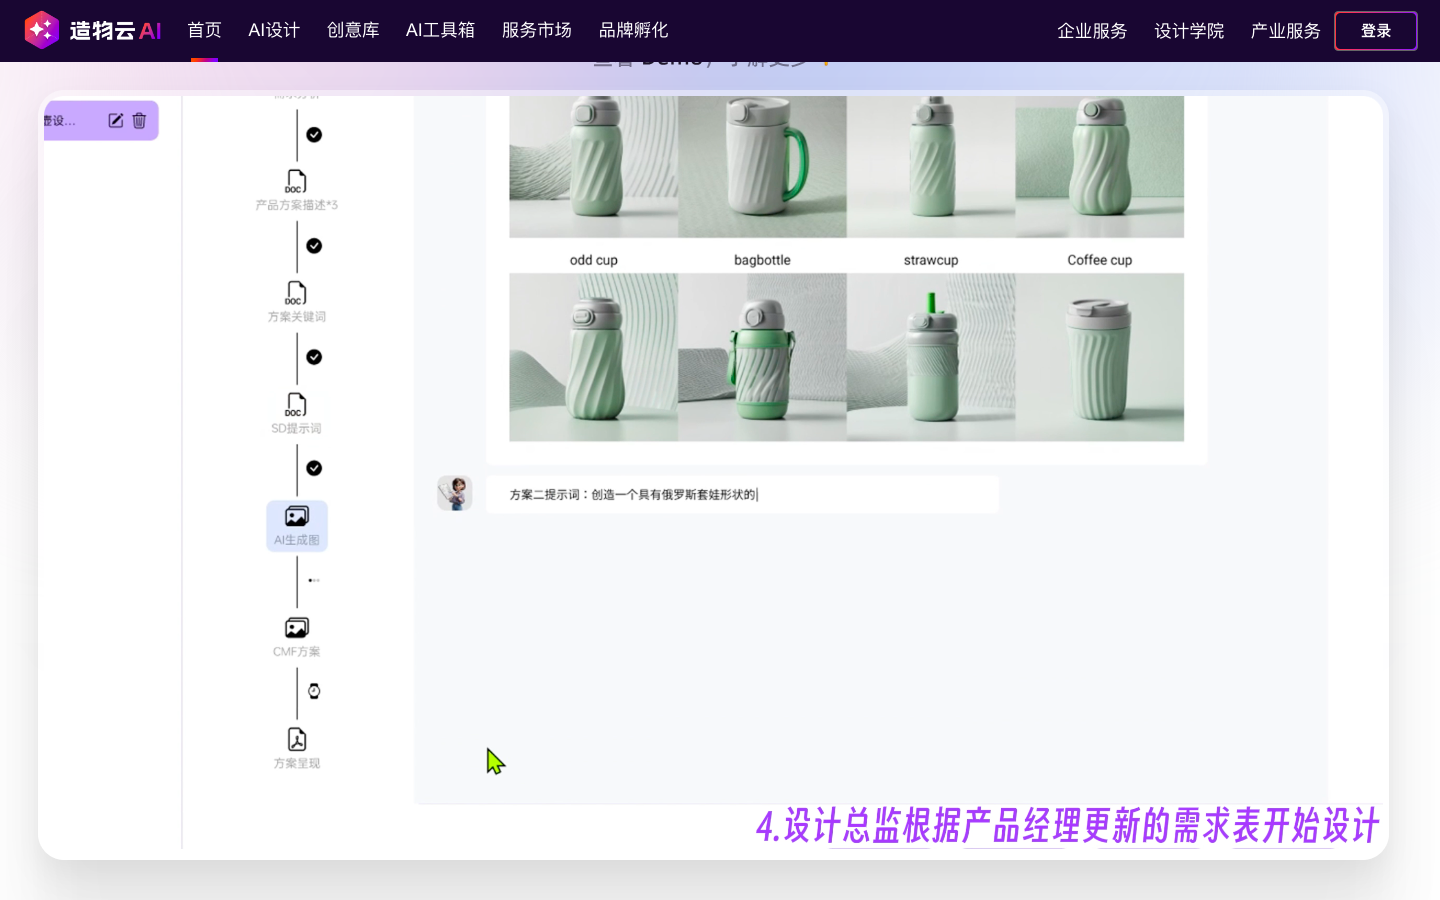1440x900 pixels.
Task: Click the clock pending icon above 方案呈现
Action: point(314,691)
